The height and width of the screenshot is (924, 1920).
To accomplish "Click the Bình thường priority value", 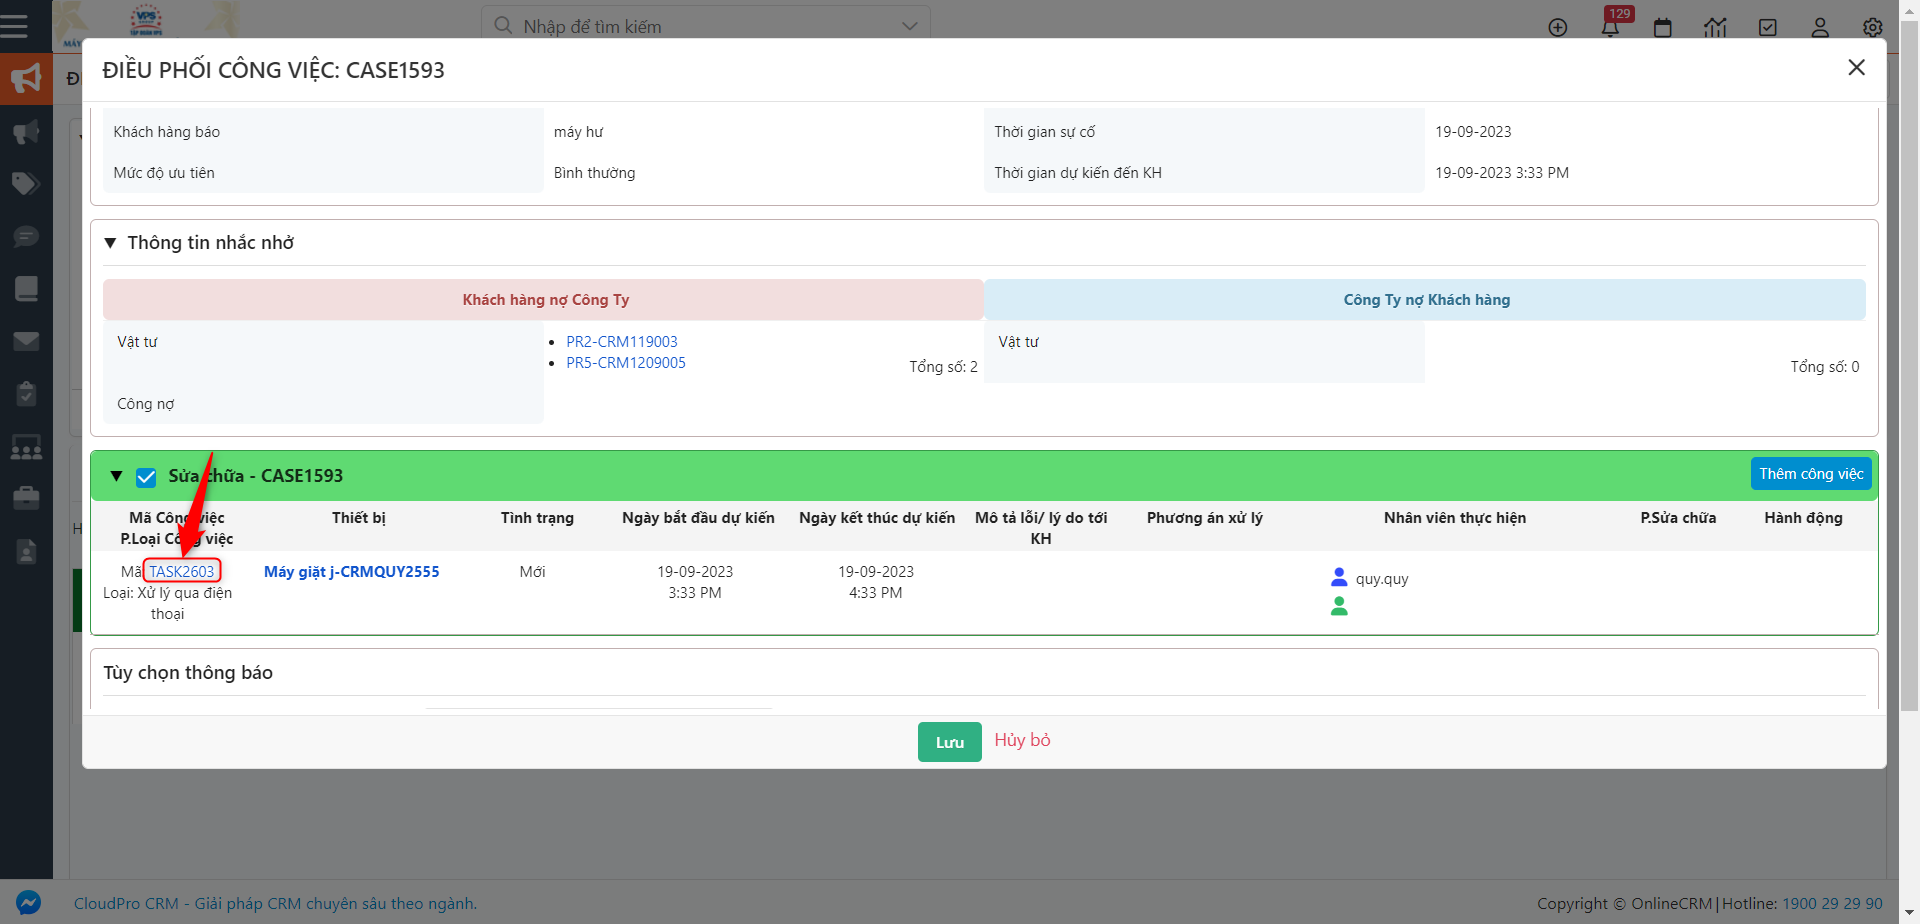I will [595, 173].
